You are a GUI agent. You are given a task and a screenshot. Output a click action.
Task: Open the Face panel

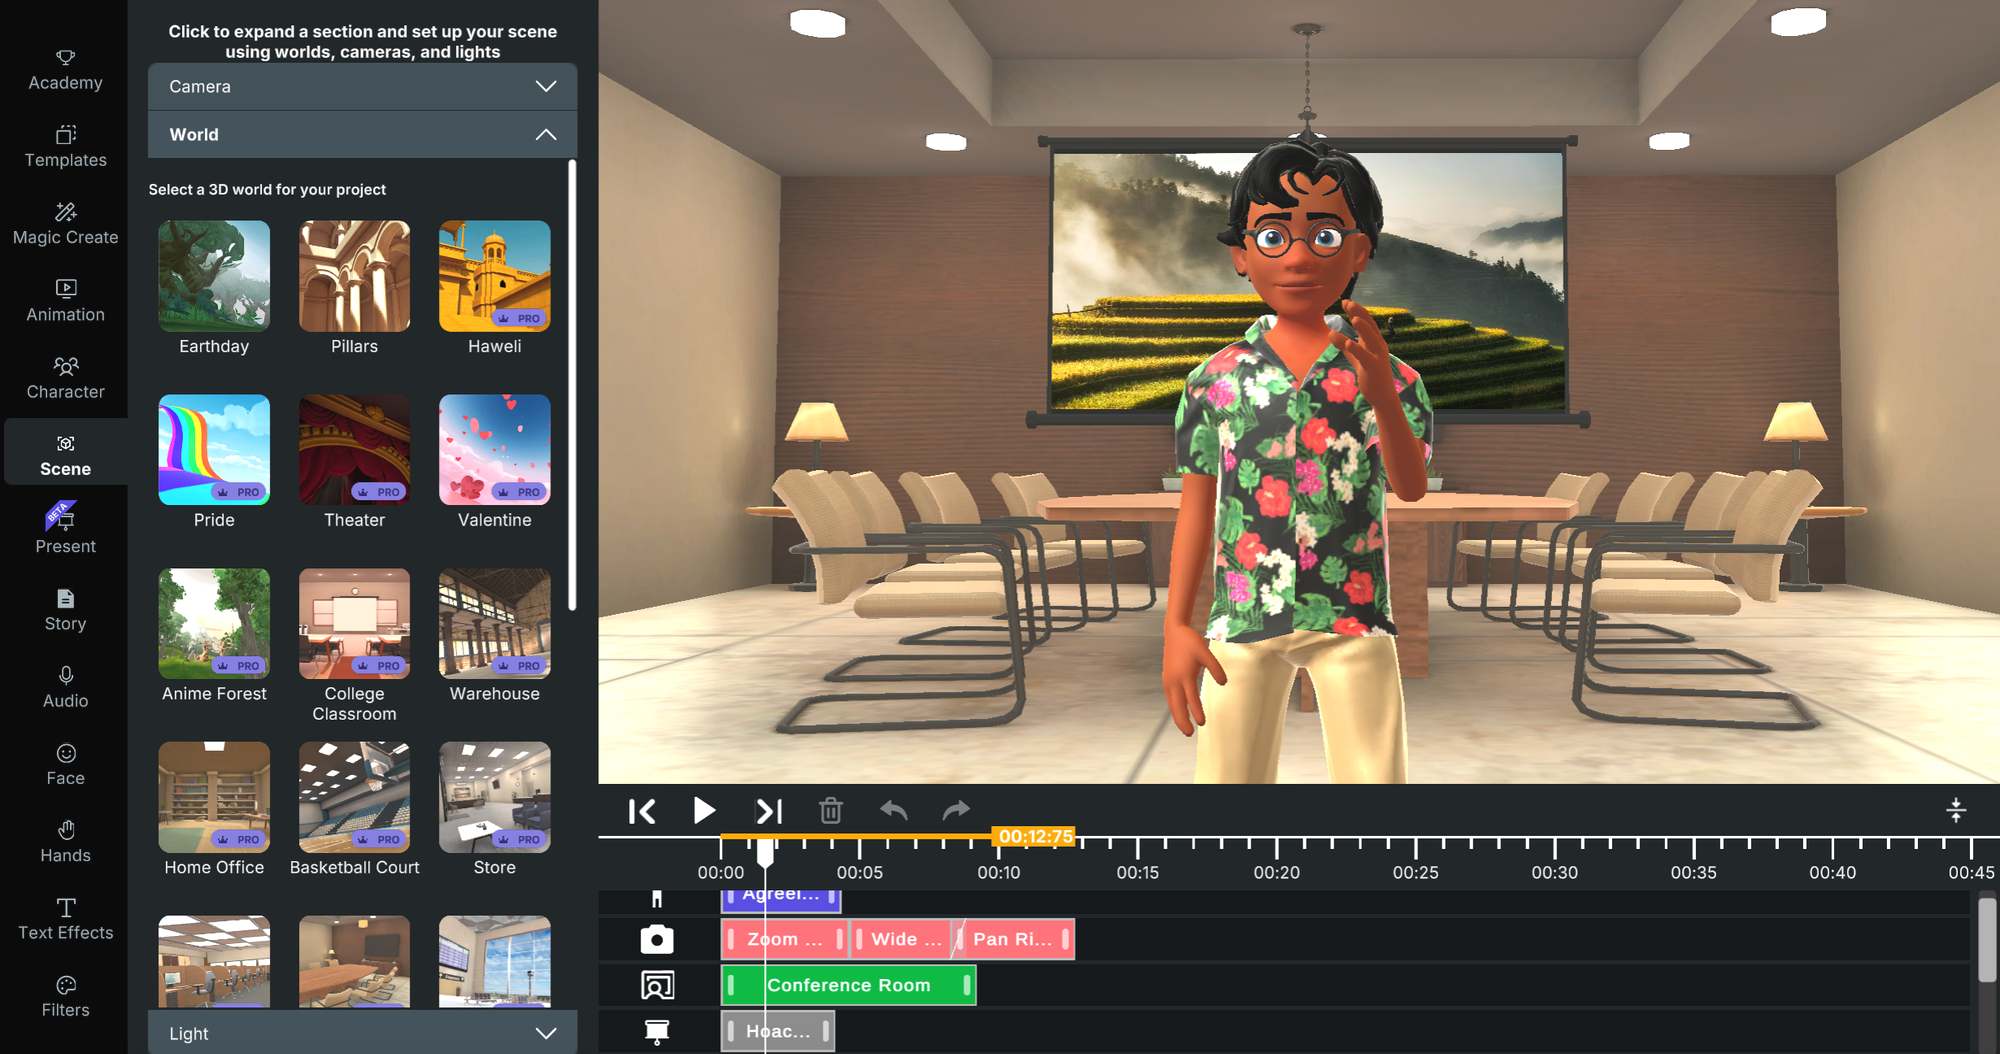(x=64, y=763)
